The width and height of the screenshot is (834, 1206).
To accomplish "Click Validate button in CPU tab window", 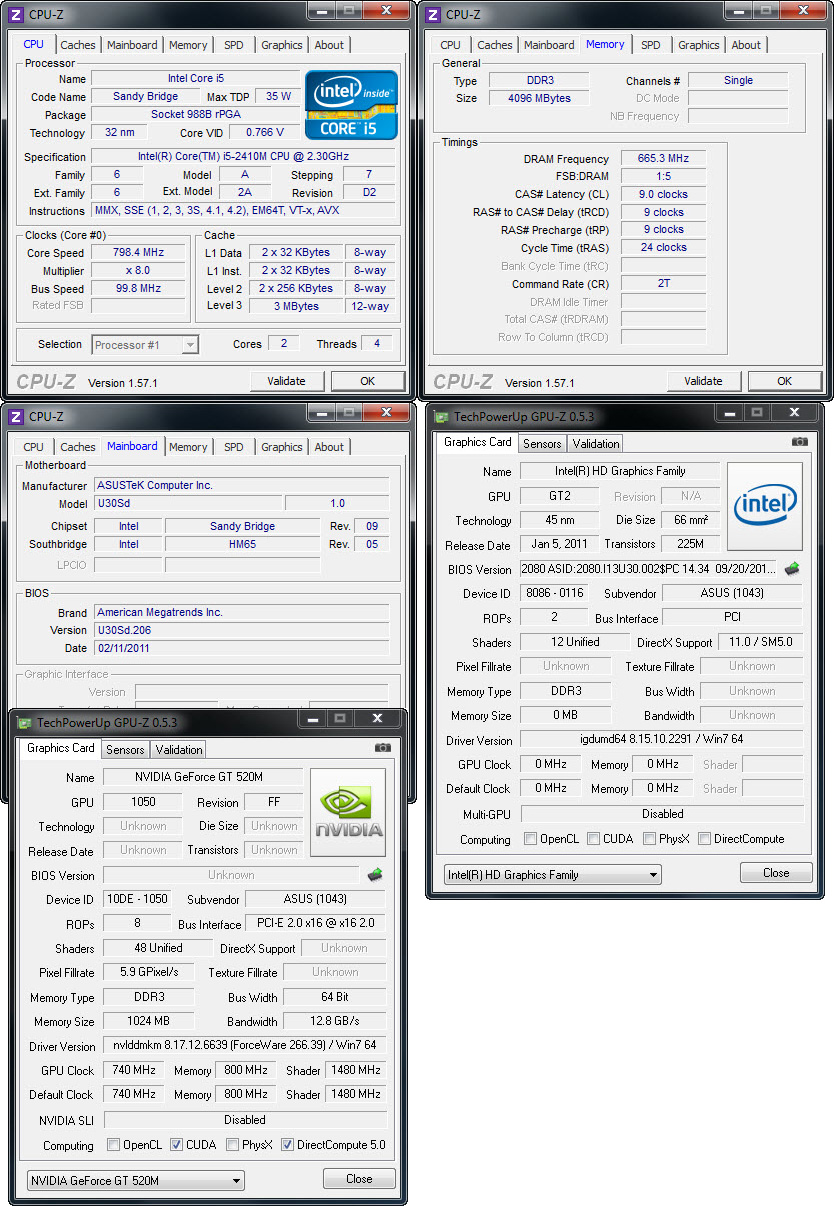I will 286,381.
